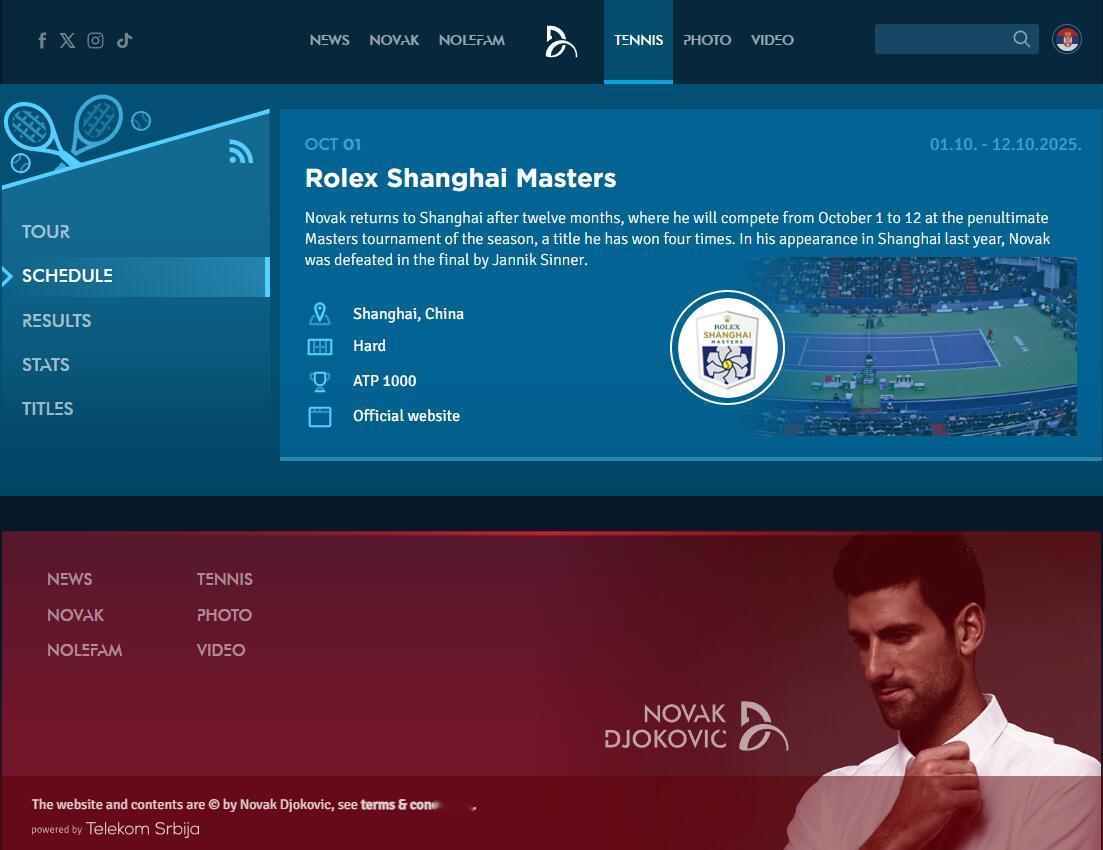This screenshot has height=850, width=1103.
Task: Select the TENNIS tab in top navigation
Action: click(x=638, y=40)
